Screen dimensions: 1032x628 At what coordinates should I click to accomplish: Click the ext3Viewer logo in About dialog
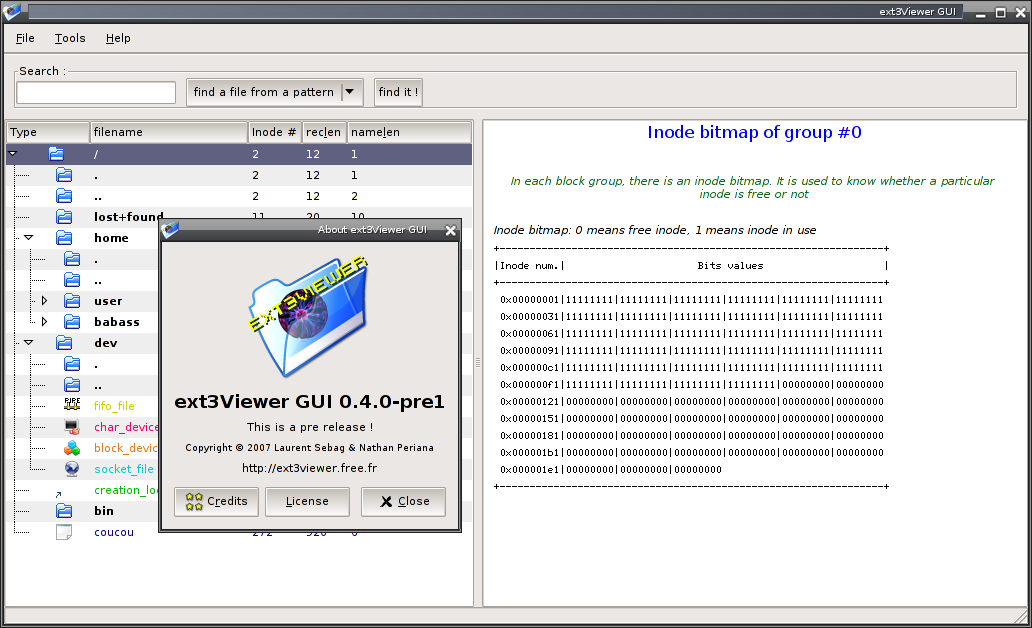[x=308, y=317]
